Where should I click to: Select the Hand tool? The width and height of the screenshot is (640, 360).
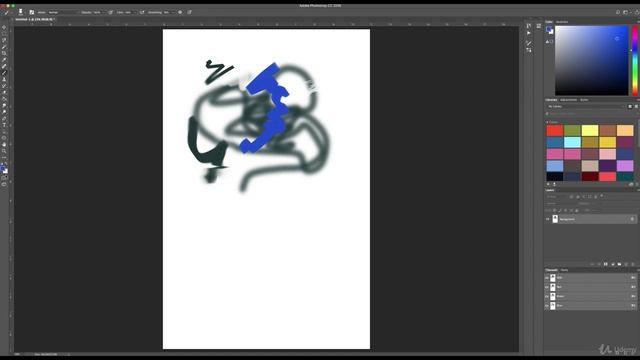(x=4, y=144)
